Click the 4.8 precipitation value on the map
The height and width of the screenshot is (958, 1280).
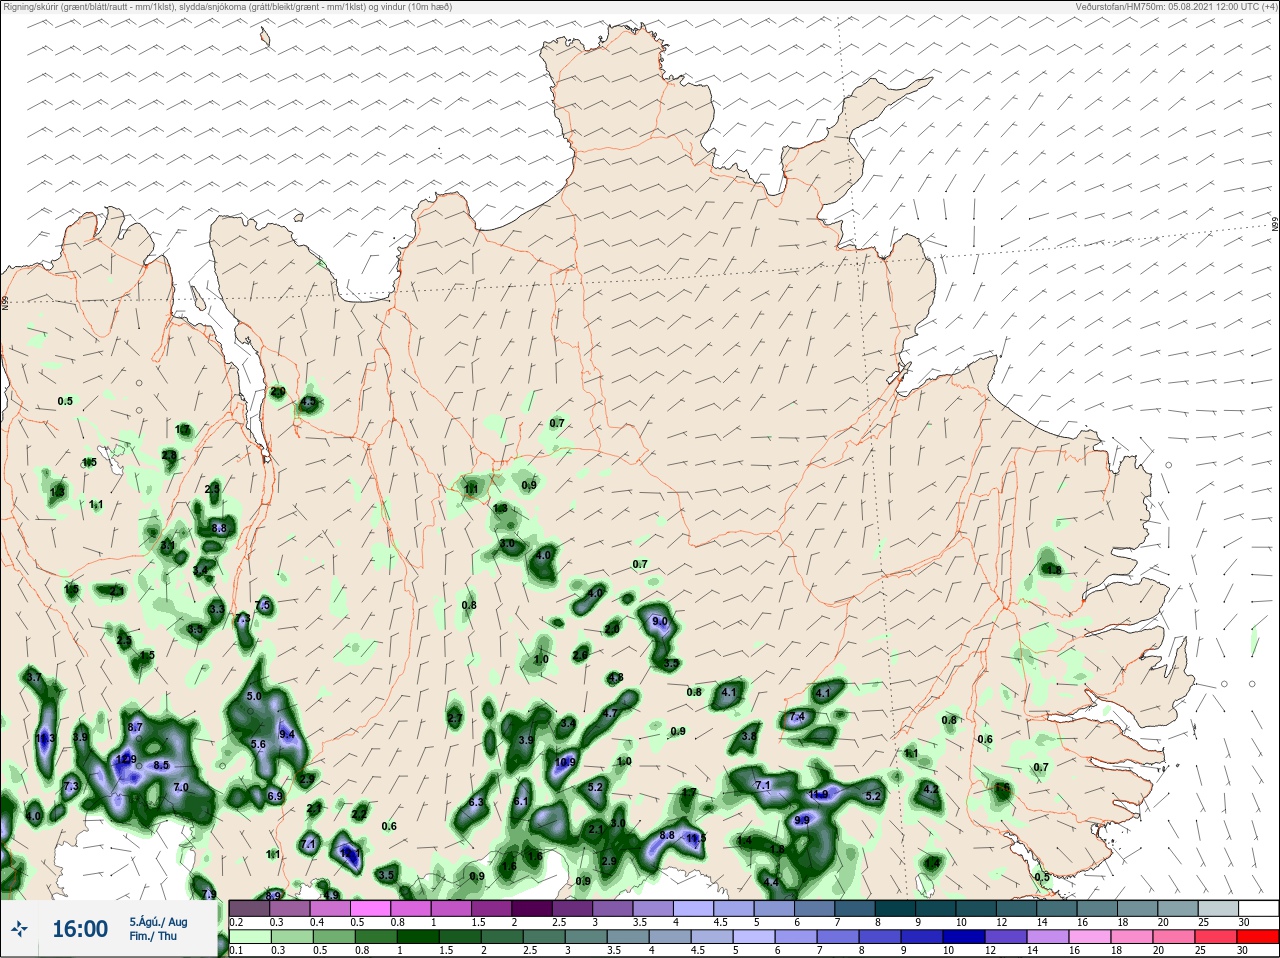coord(616,678)
